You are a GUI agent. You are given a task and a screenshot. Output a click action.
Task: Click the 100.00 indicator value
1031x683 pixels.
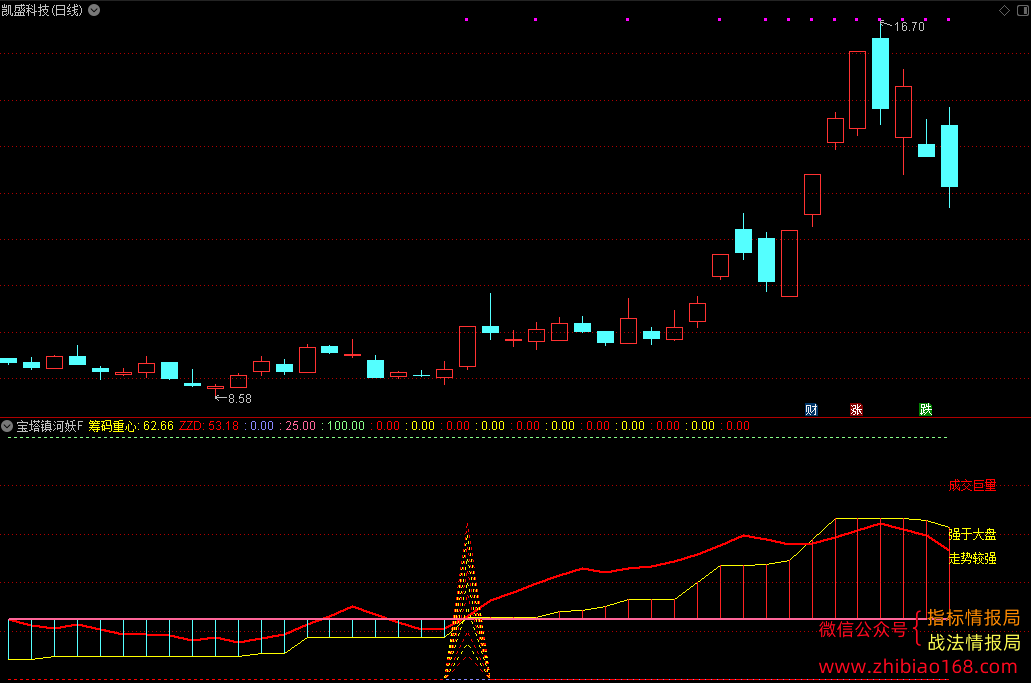[x=346, y=426]
